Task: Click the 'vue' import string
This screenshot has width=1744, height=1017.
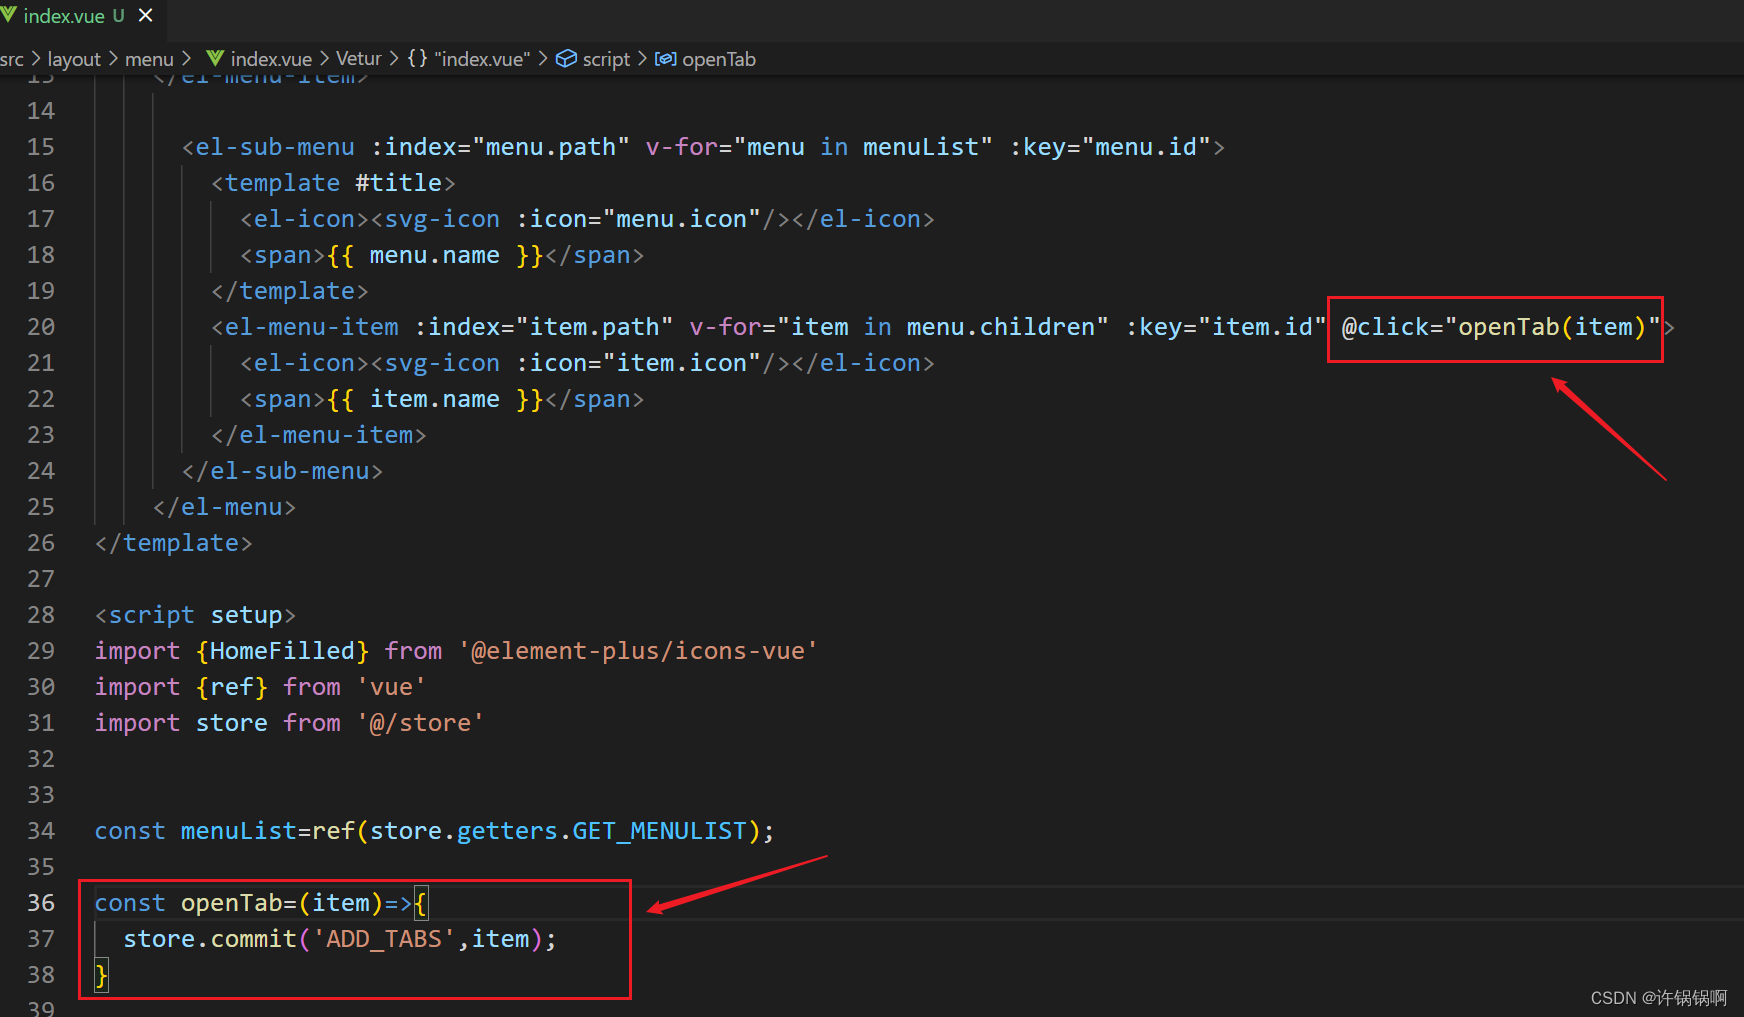Action: coord(392,687)
